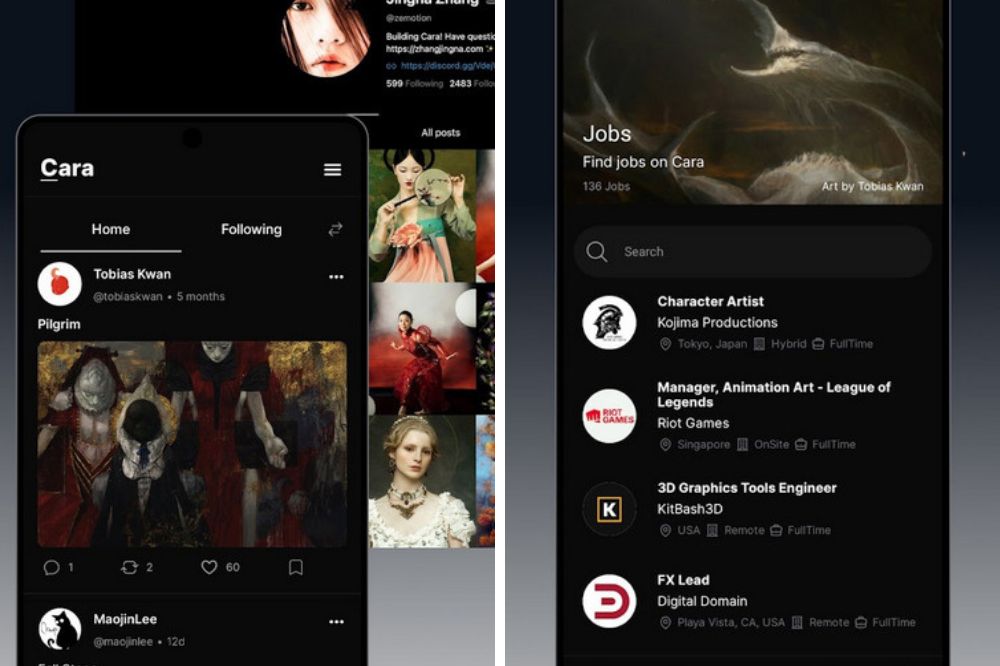Like the Pilgrim post with the heart icon
Viewport: 1000px width, 666px height.
pos(209,567)
